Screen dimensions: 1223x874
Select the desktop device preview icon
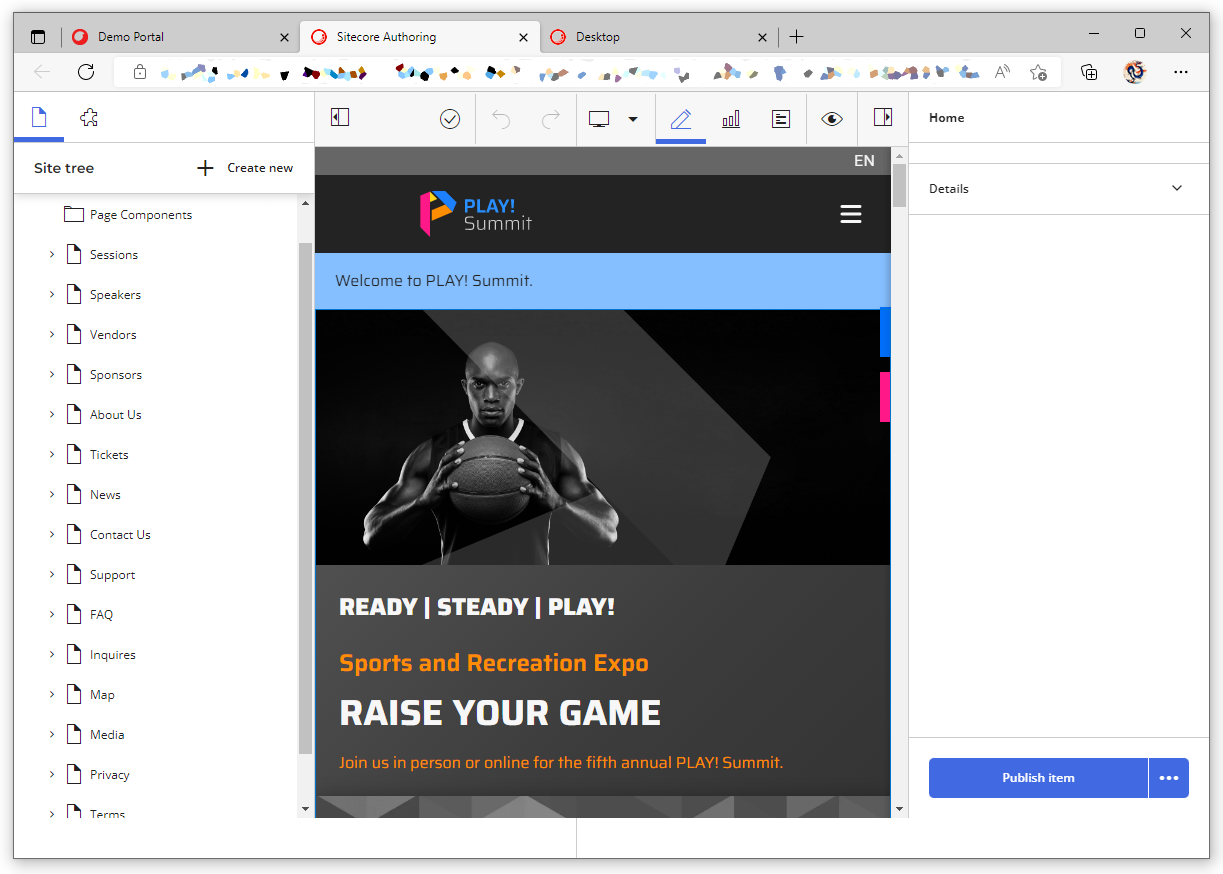coord(599,119)
